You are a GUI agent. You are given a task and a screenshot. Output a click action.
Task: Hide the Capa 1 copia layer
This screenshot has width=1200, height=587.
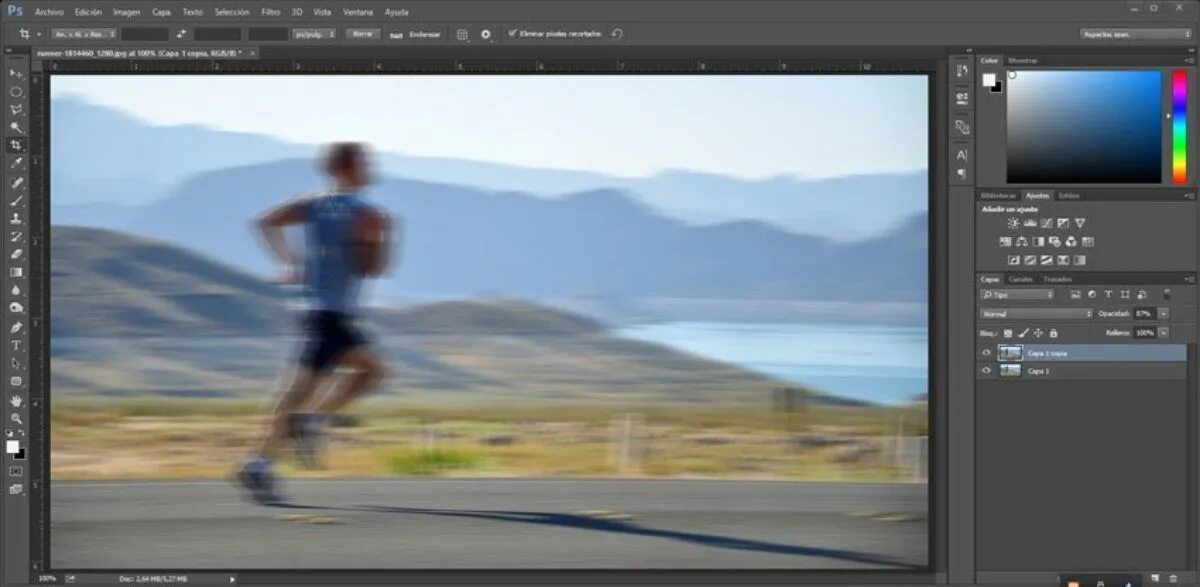(x=986, y=353)
